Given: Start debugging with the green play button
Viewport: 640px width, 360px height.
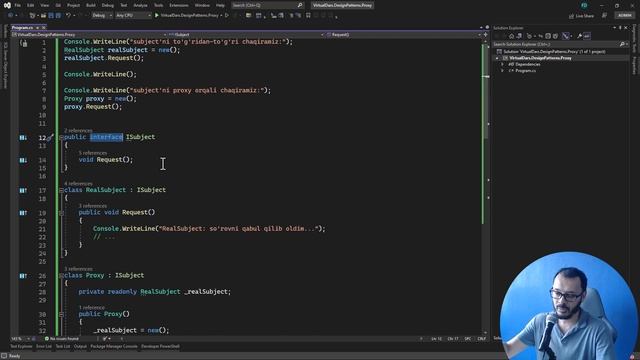Looking at the screenshot, I should pyautogui.click(x=157, y=16).
